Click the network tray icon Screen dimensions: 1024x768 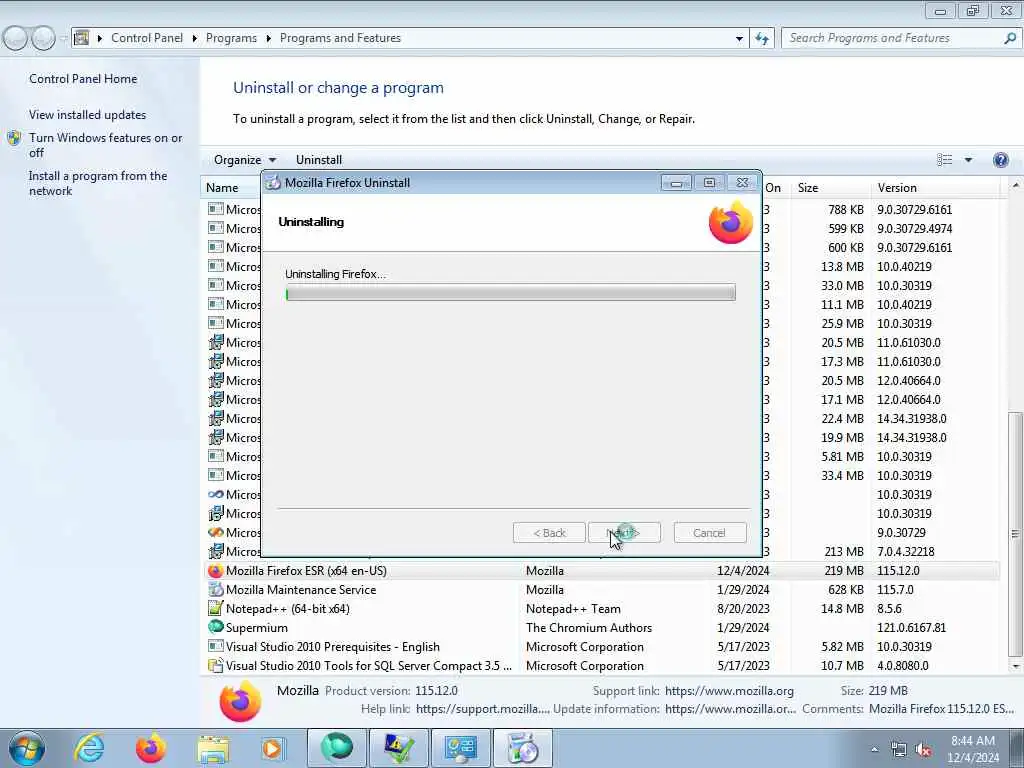(899, 750)
